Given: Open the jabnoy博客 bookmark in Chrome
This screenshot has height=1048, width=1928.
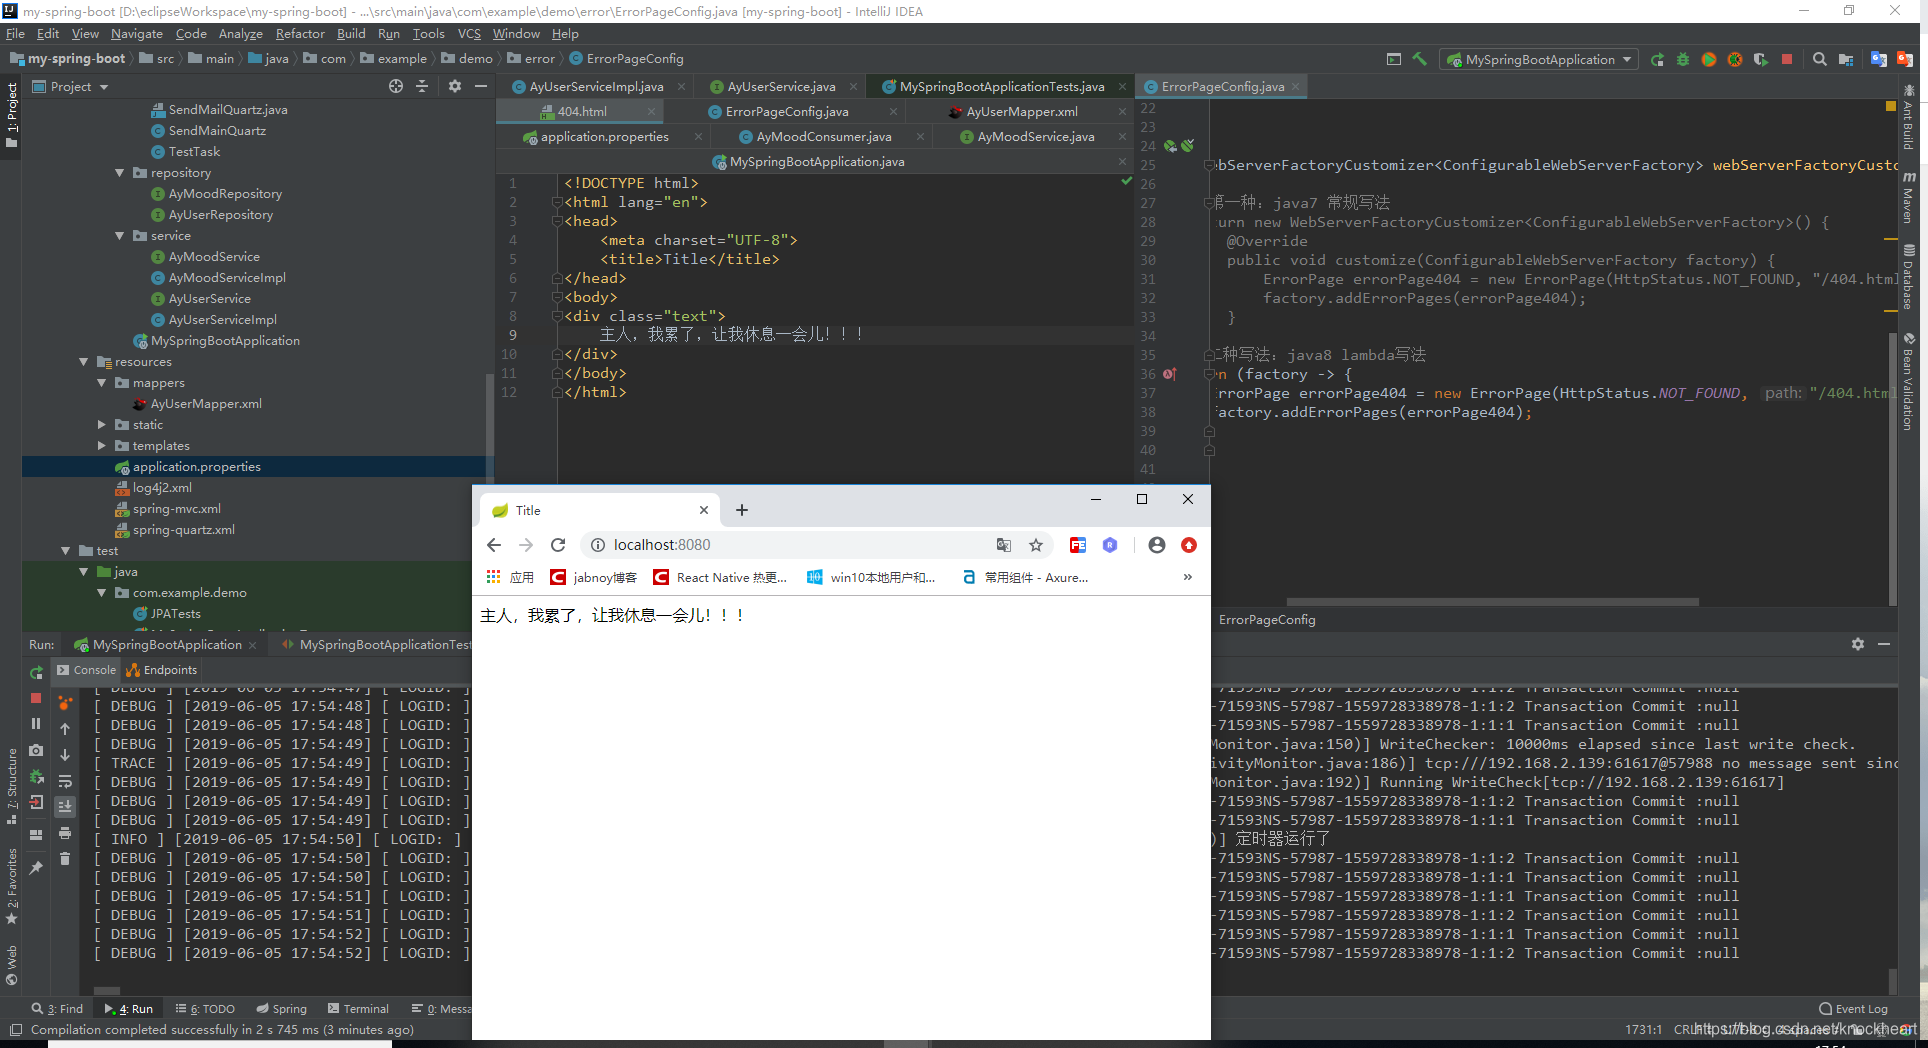Looking at the screenshot, I should tap(593, 577).
